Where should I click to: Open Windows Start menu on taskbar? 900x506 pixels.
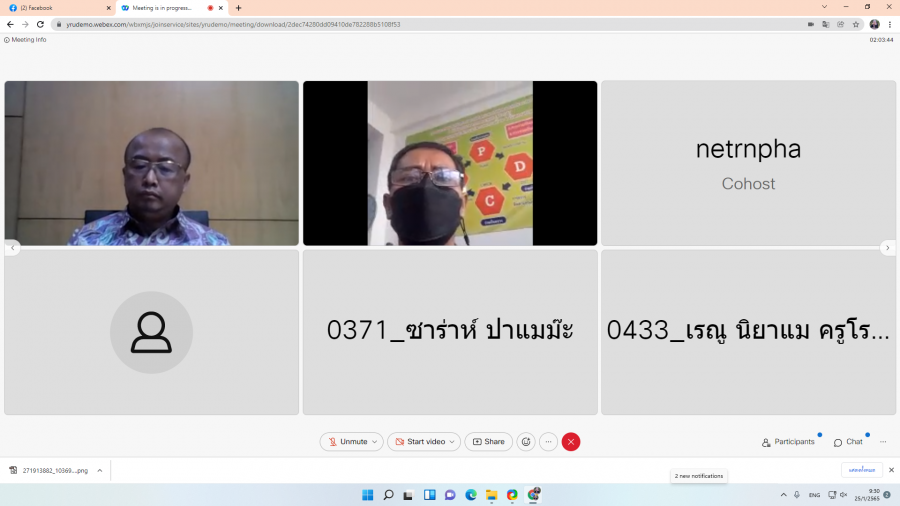click(367, 495)
